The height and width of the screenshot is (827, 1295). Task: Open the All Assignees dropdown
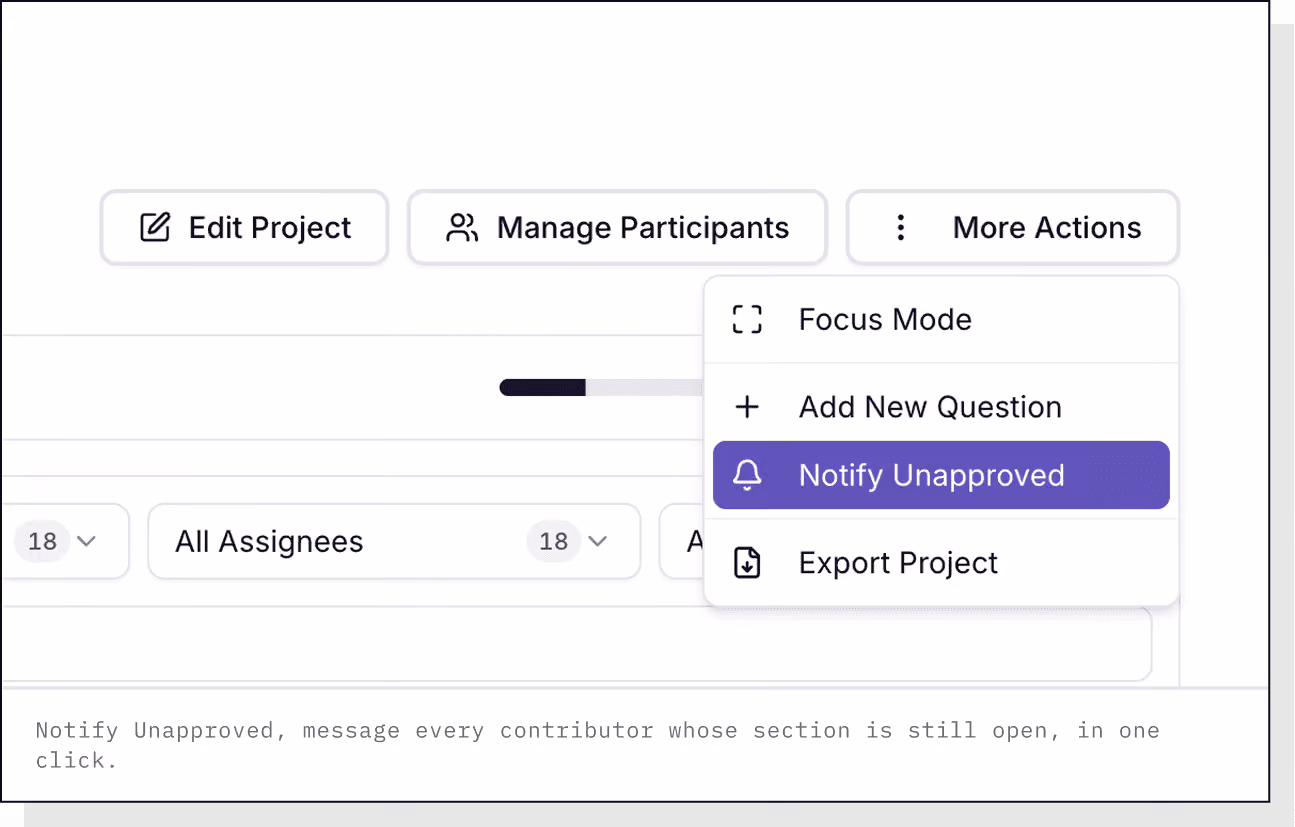pyautogui.click(x=394, y=541)
